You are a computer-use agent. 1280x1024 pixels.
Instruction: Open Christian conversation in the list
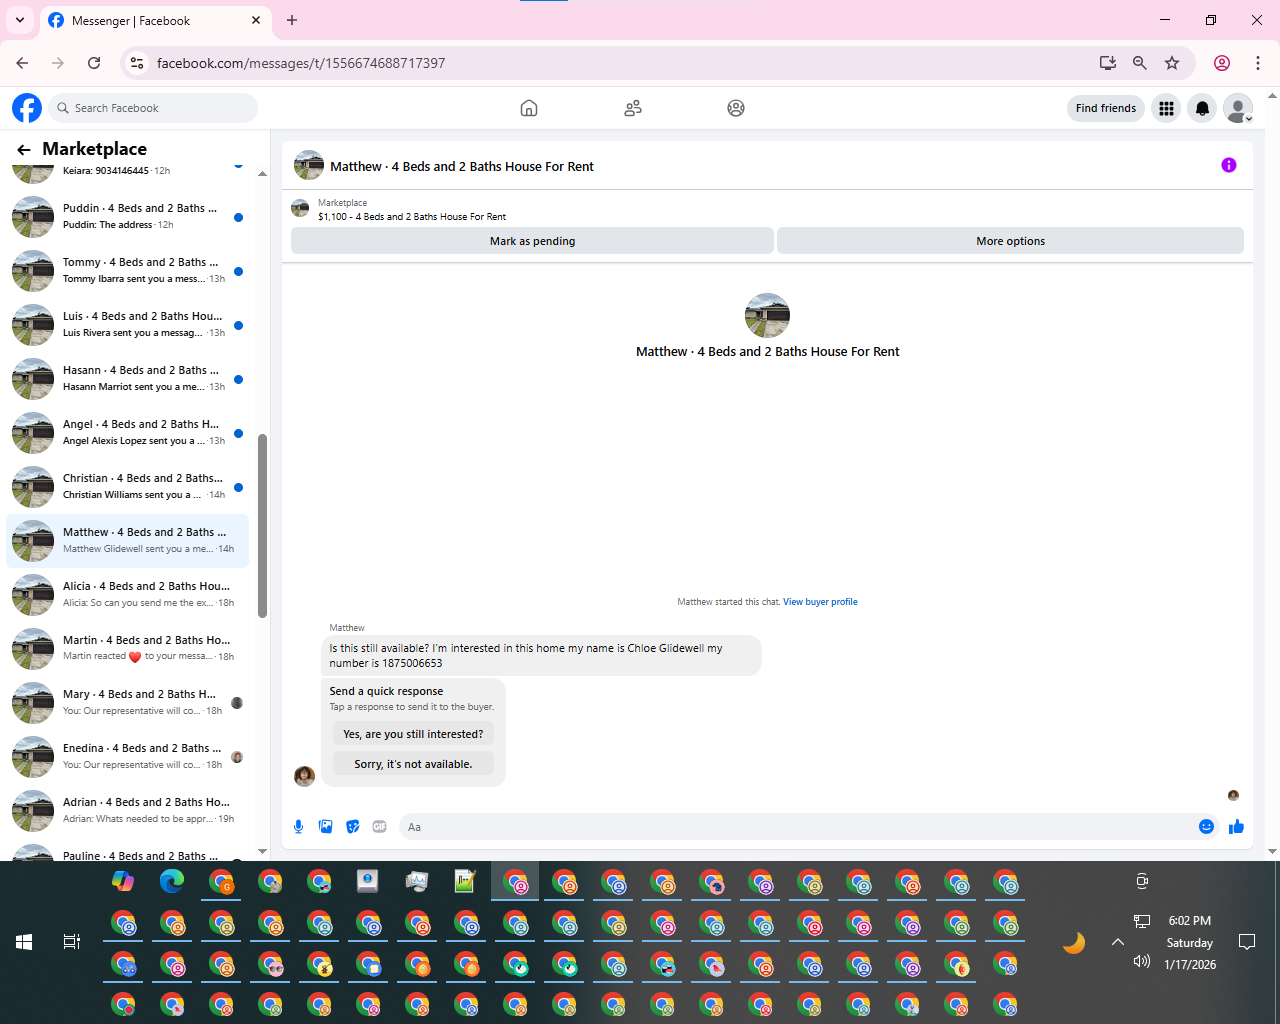point(127,487)
